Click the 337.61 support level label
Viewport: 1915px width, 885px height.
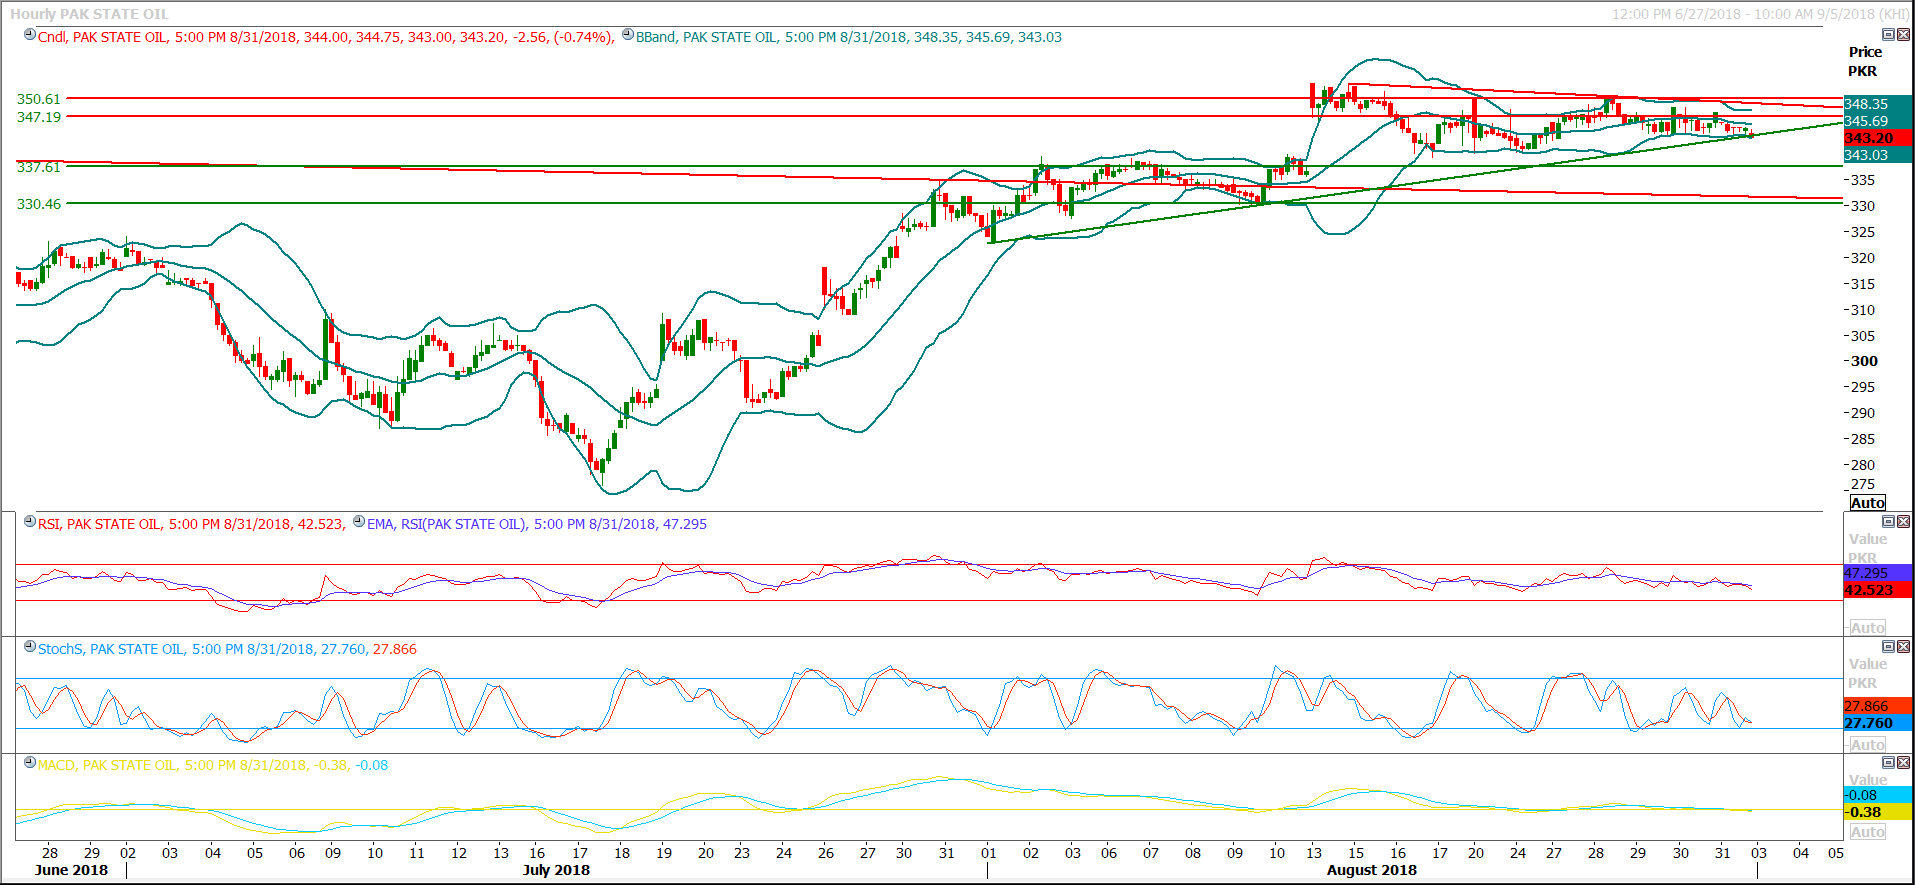point(39,167)
